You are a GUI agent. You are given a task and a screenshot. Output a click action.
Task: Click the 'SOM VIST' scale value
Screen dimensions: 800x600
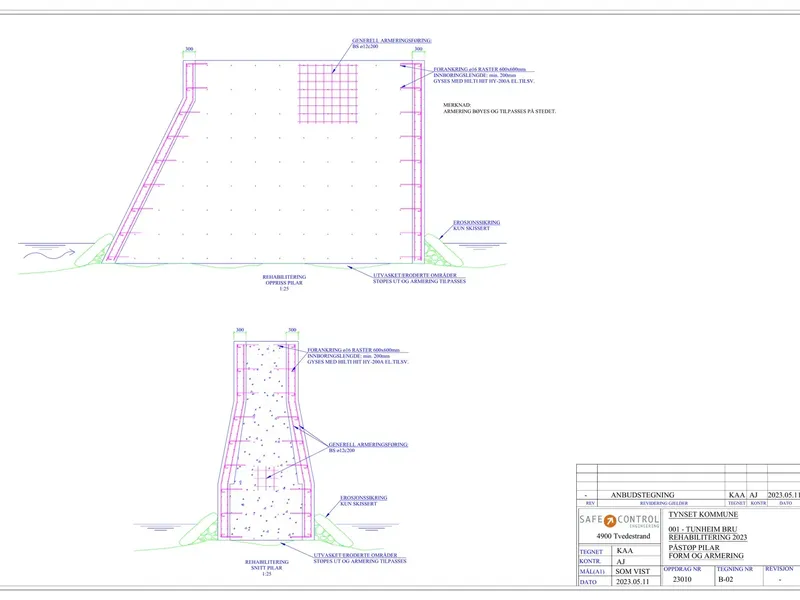(633, 571)
